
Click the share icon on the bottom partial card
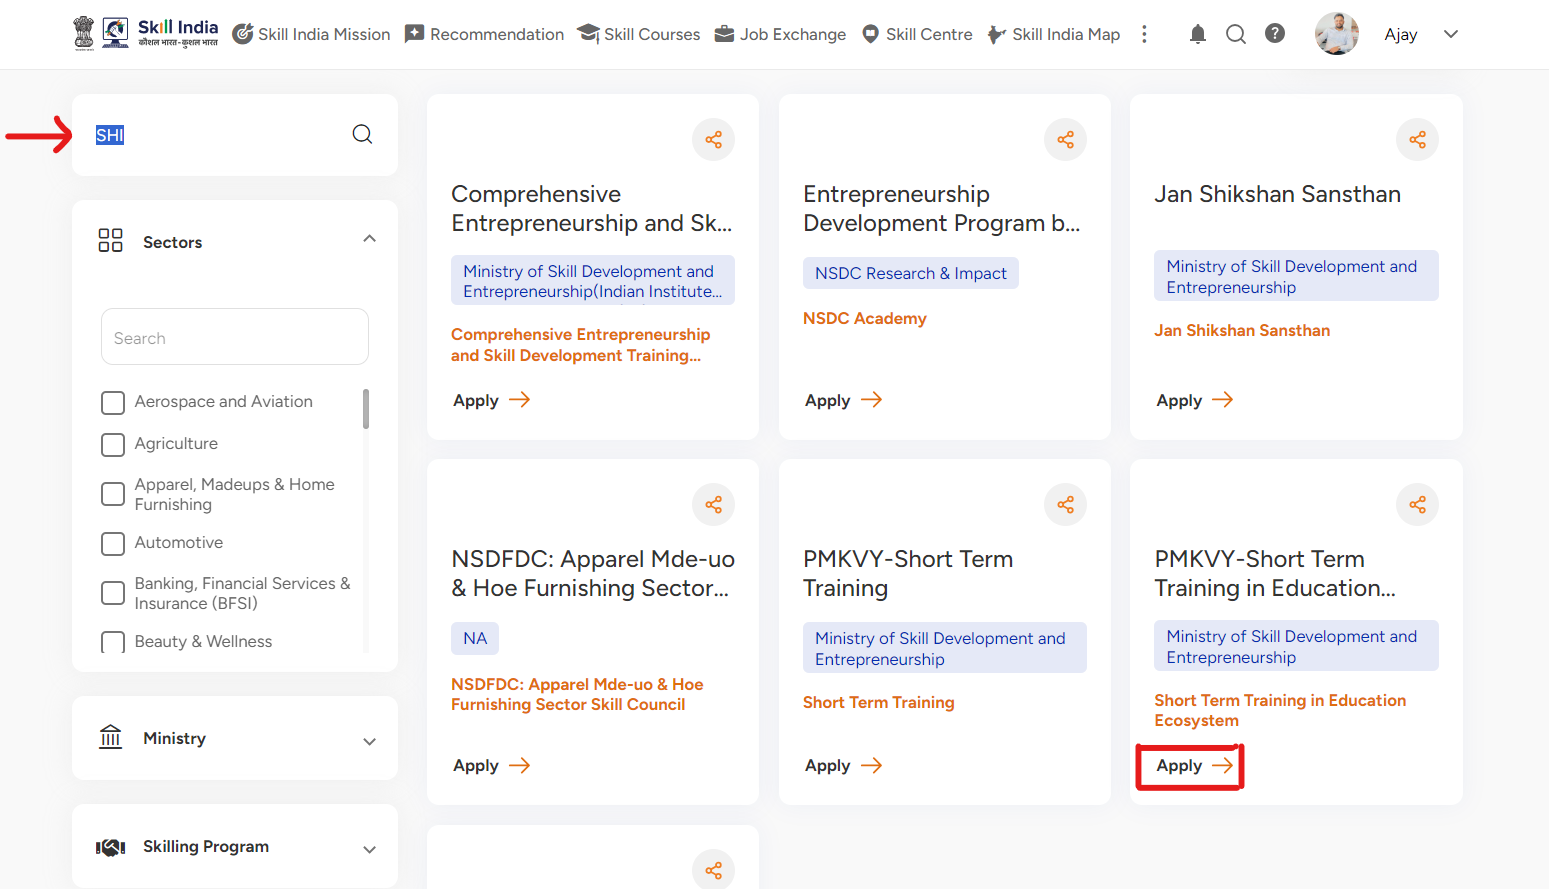713,870
